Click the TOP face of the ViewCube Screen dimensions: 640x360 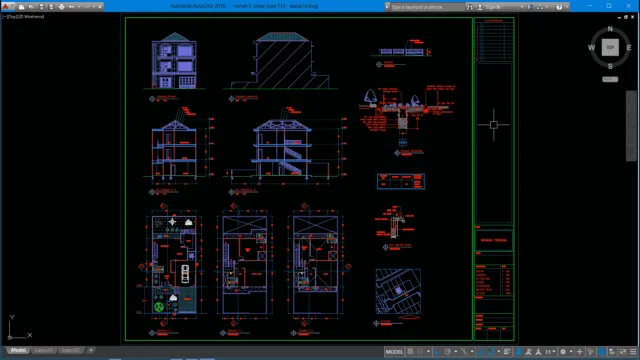coord(610,47)
